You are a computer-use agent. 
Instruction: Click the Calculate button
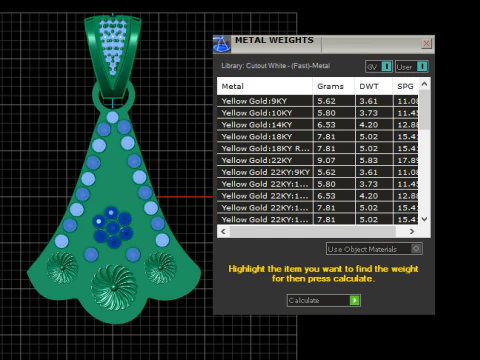pyautogui.click(x=323, y=300)
